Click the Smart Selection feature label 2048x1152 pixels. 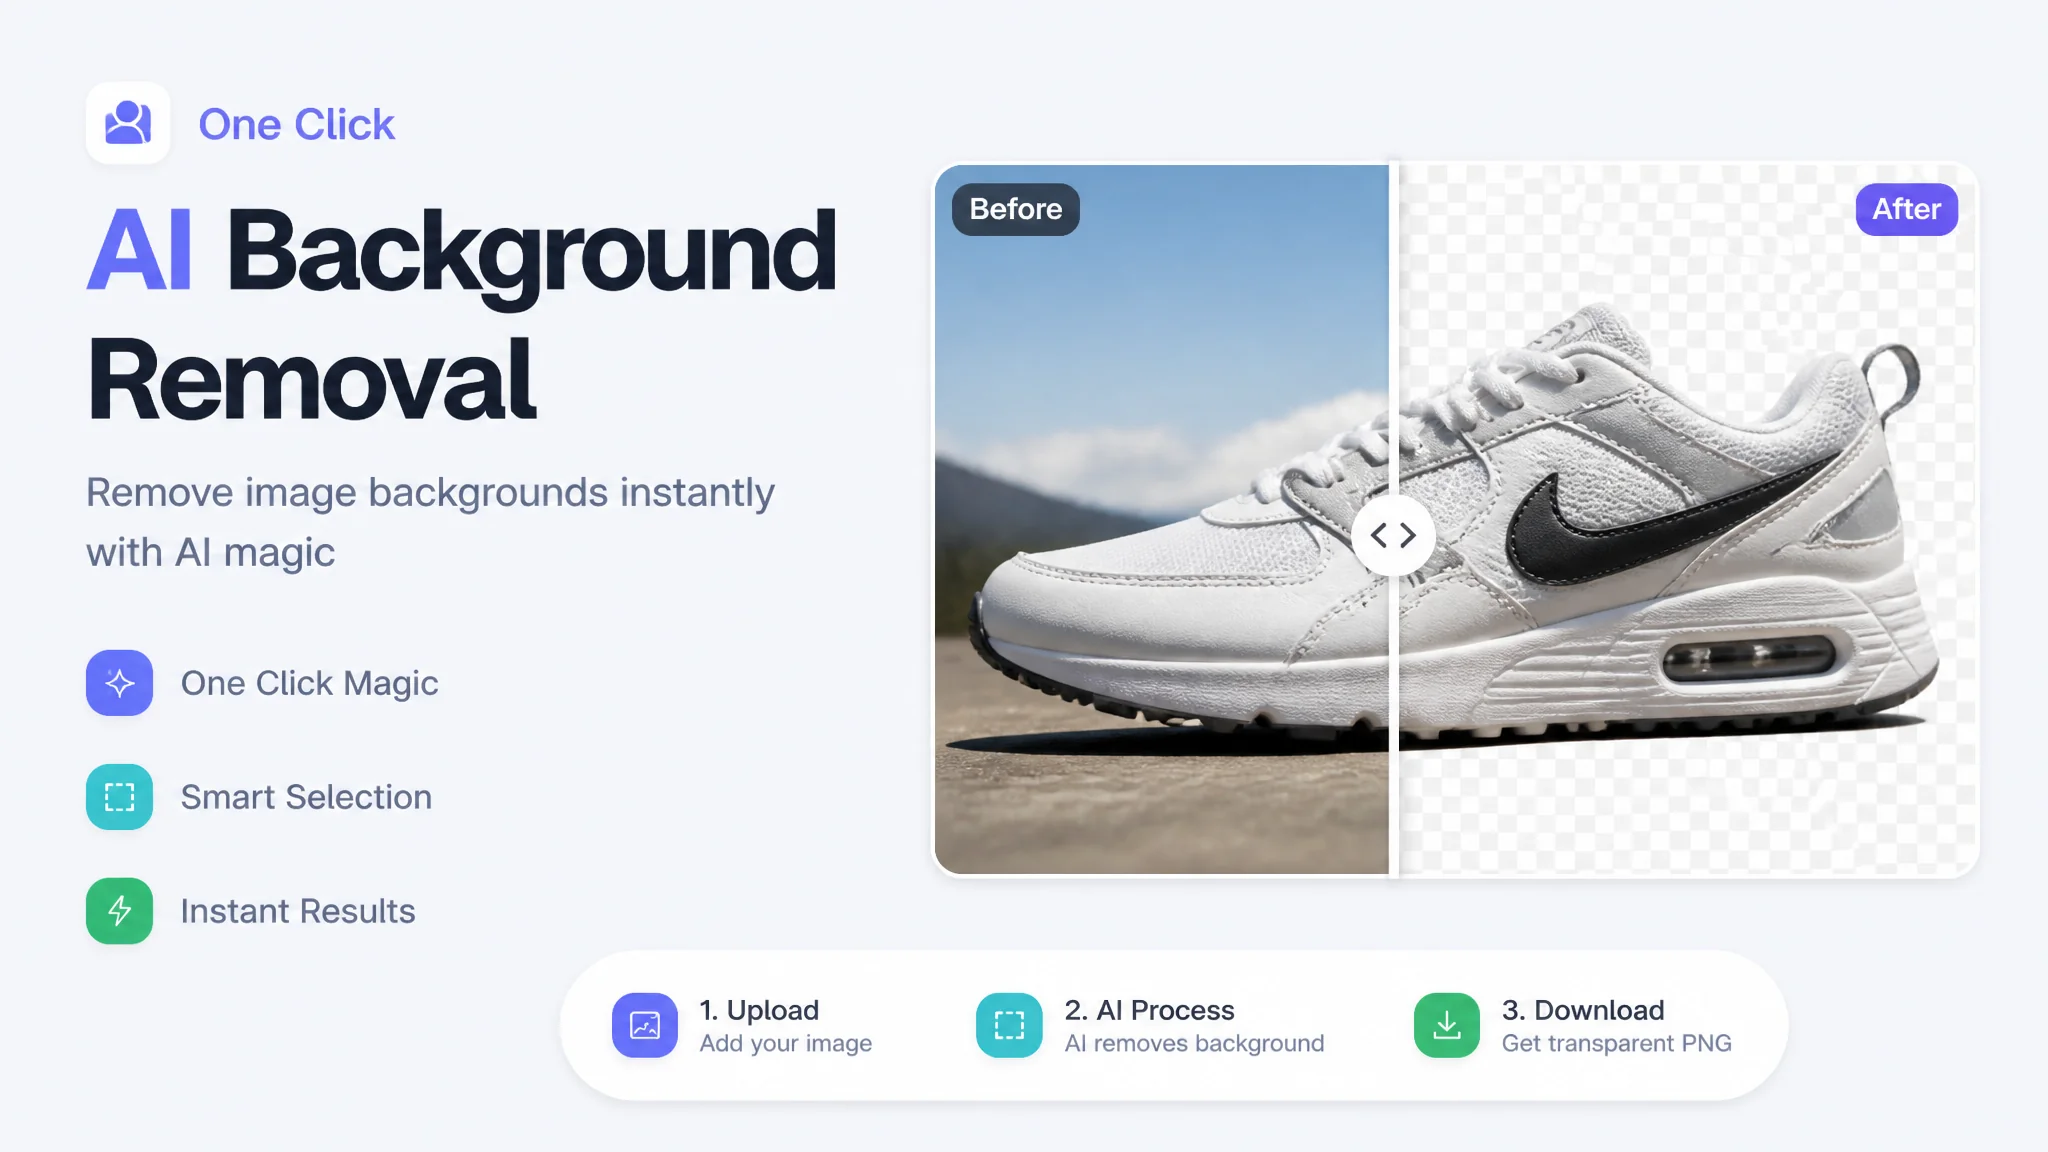click(306, 797)
